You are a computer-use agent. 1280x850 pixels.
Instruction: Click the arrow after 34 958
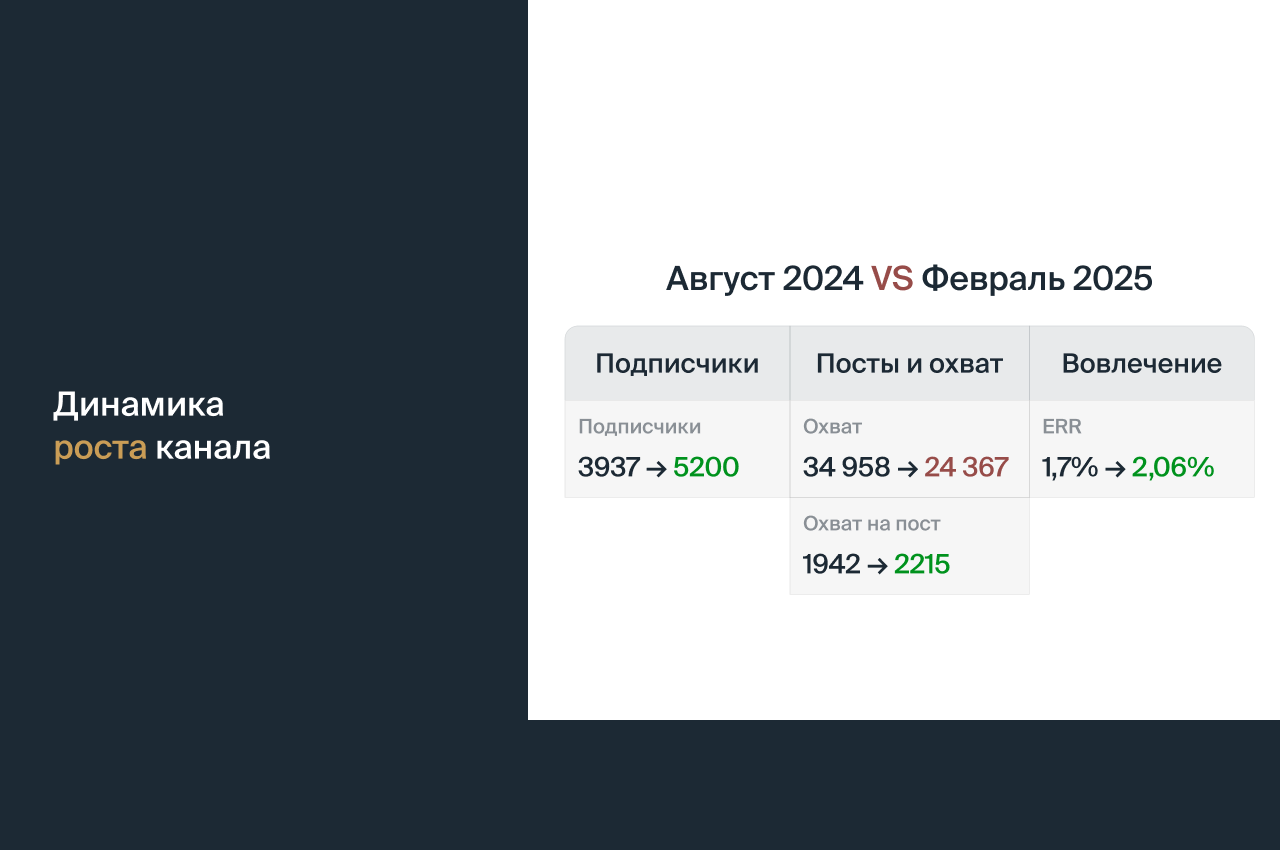pyautogui.click(x=907, y=467)
